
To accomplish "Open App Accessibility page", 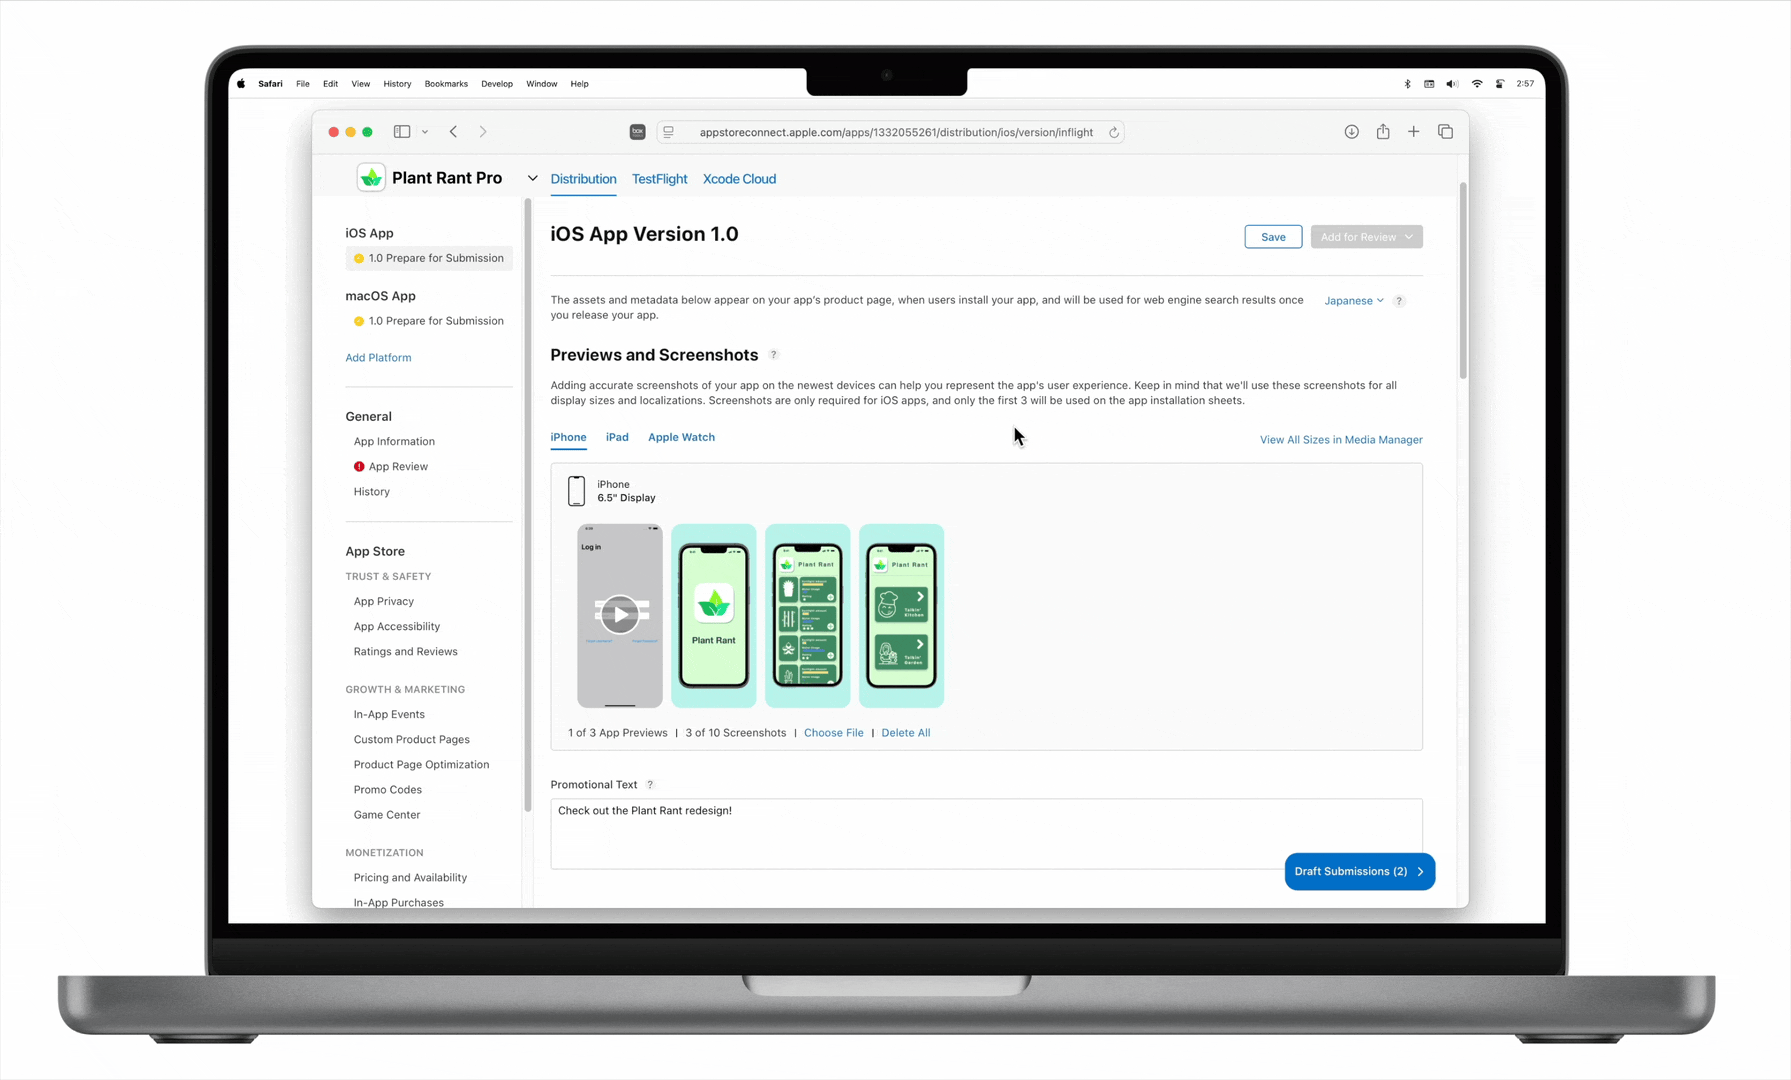I will 397,627.
